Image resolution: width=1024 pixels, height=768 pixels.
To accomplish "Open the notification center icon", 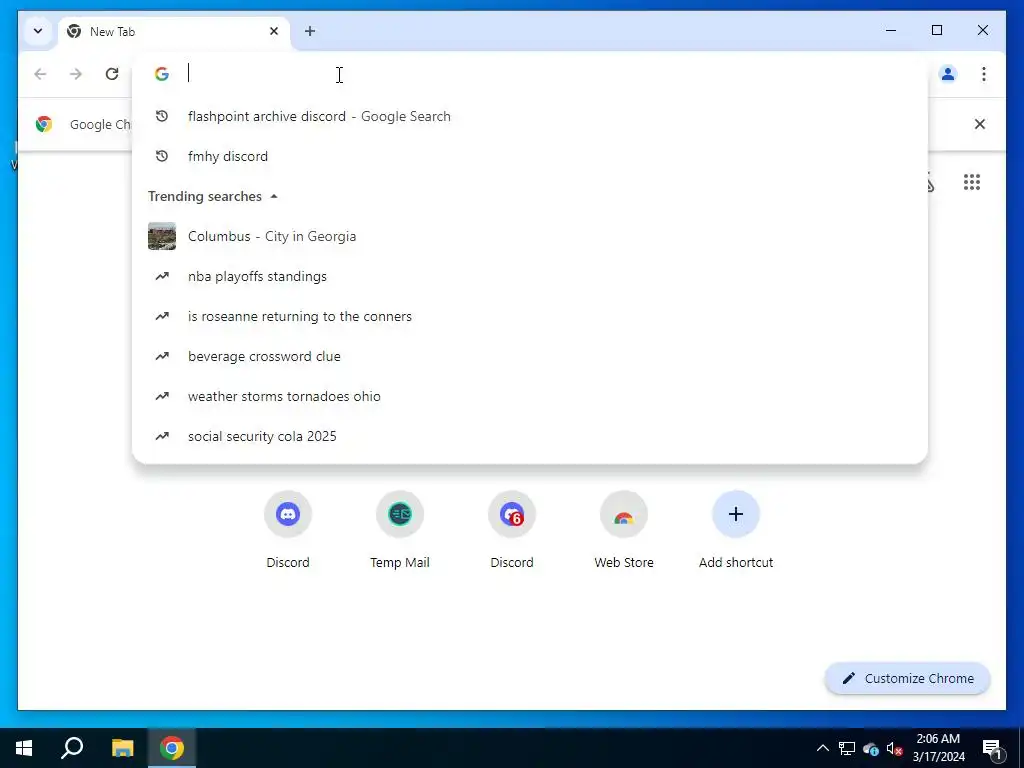I will point(992,748).
